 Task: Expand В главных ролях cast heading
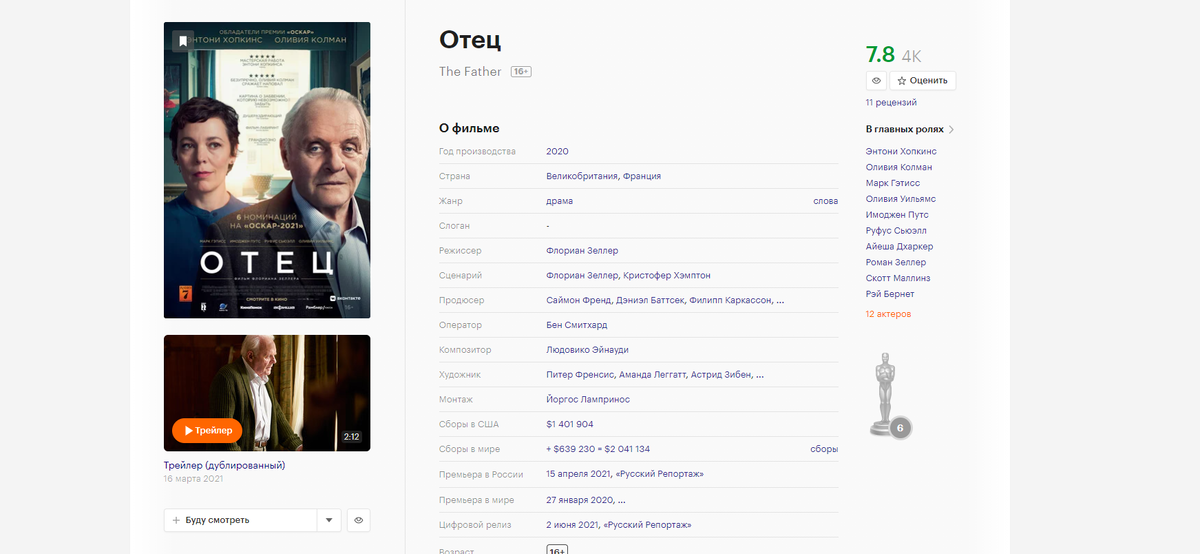tap(910, 129)
